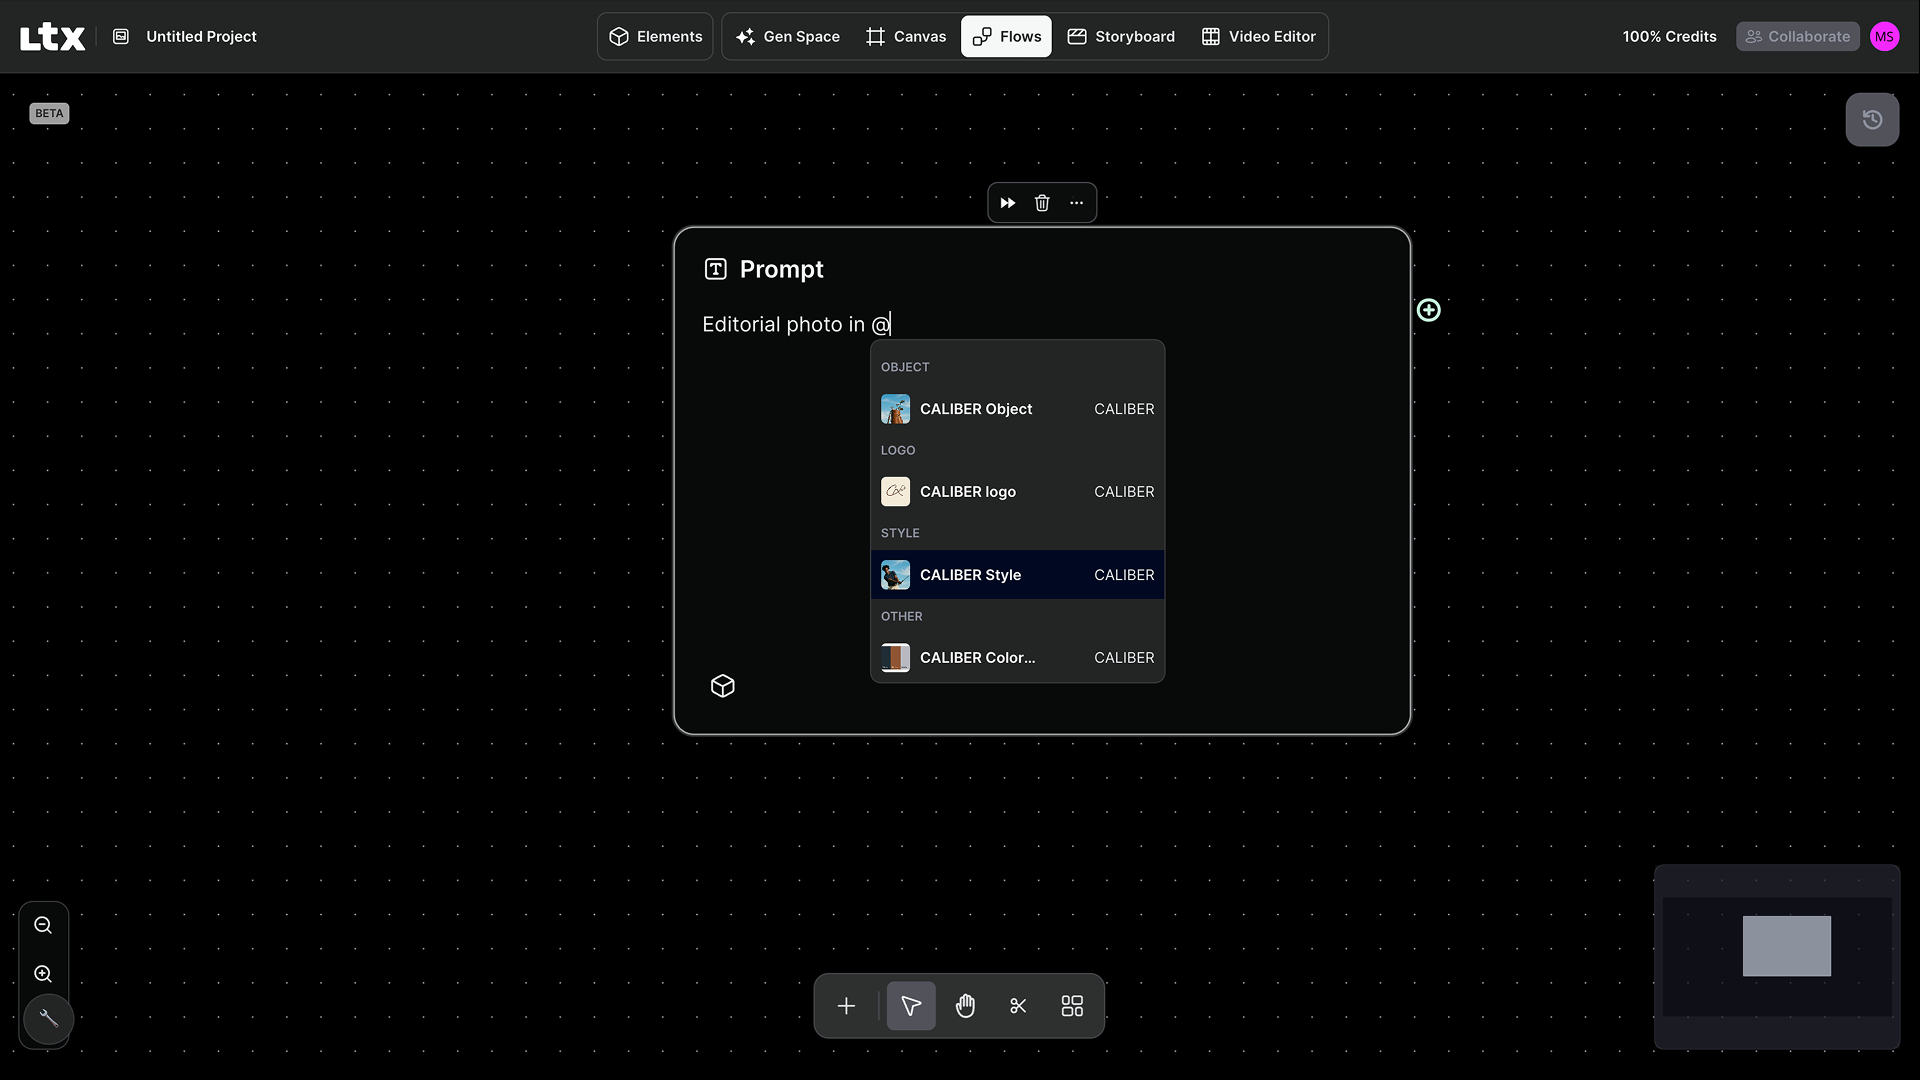Image resolution: width=1920 pixels, height=1080 pixels.
Task: Zoom in on the canvas
Action: pyautogui.click(x=43, y=974)
